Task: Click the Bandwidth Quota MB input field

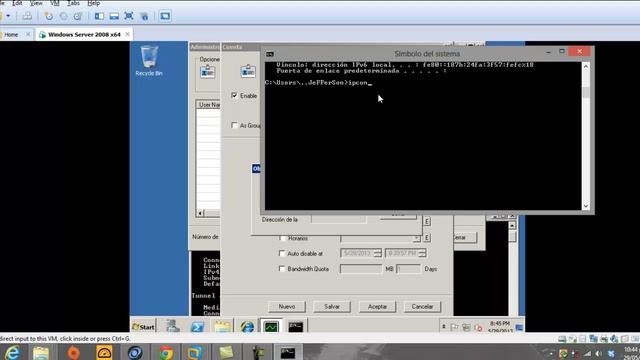Action: click(x=361, y=269)
